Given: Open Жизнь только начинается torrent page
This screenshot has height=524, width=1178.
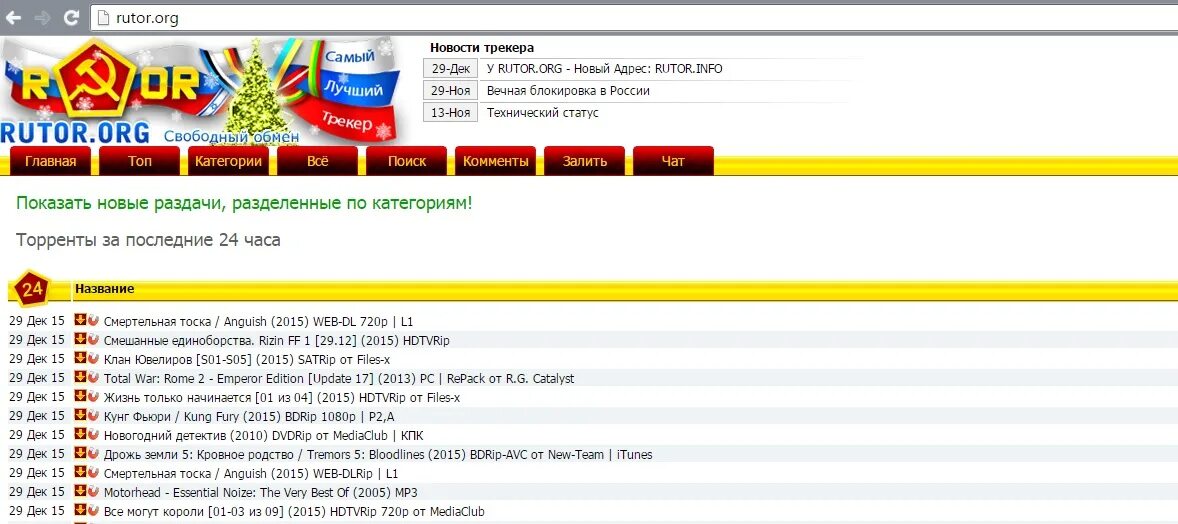Looking at the screenshot, I should tap(282, 397).
